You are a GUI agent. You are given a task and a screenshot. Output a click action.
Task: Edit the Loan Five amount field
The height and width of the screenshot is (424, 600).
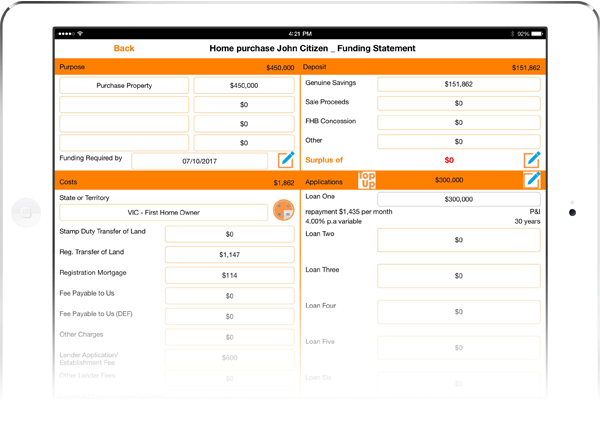coord(458,348)
